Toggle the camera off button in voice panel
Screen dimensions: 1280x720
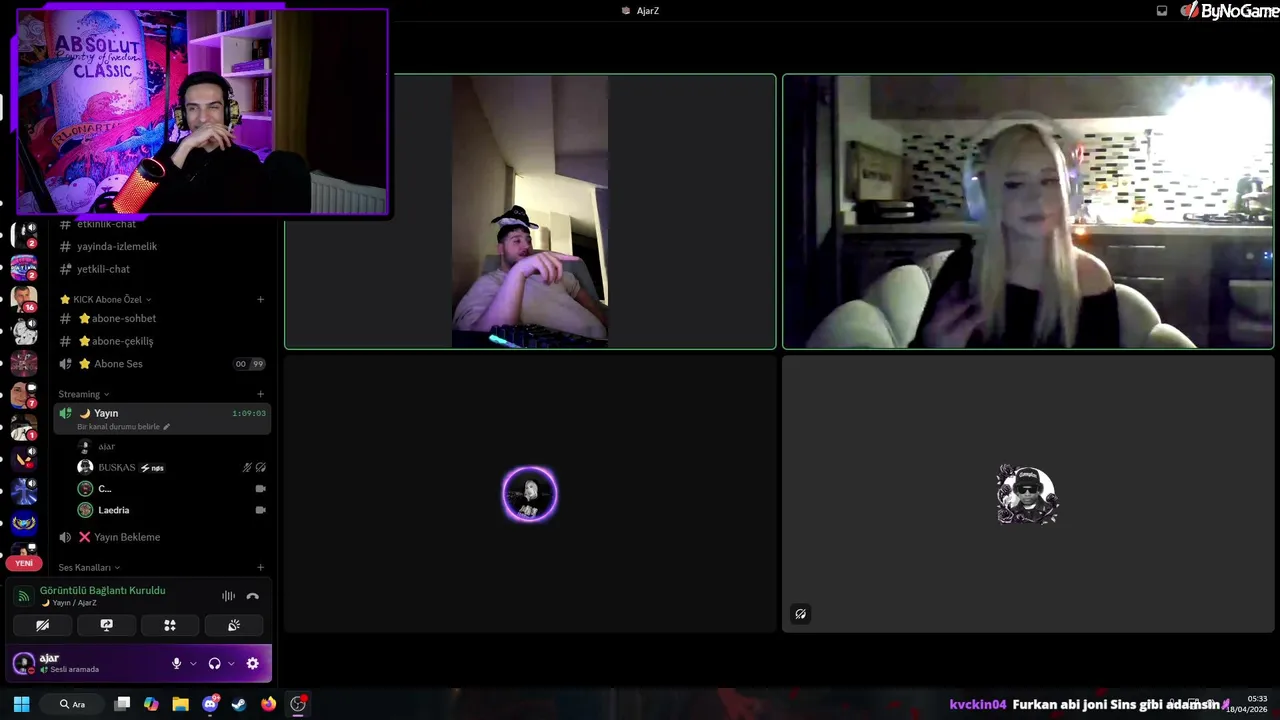(x=42, y=625)
